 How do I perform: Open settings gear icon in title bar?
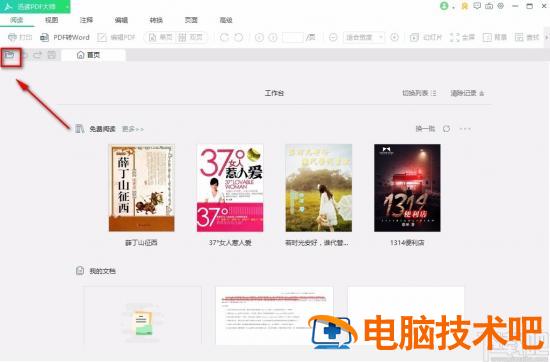point(501,6)
